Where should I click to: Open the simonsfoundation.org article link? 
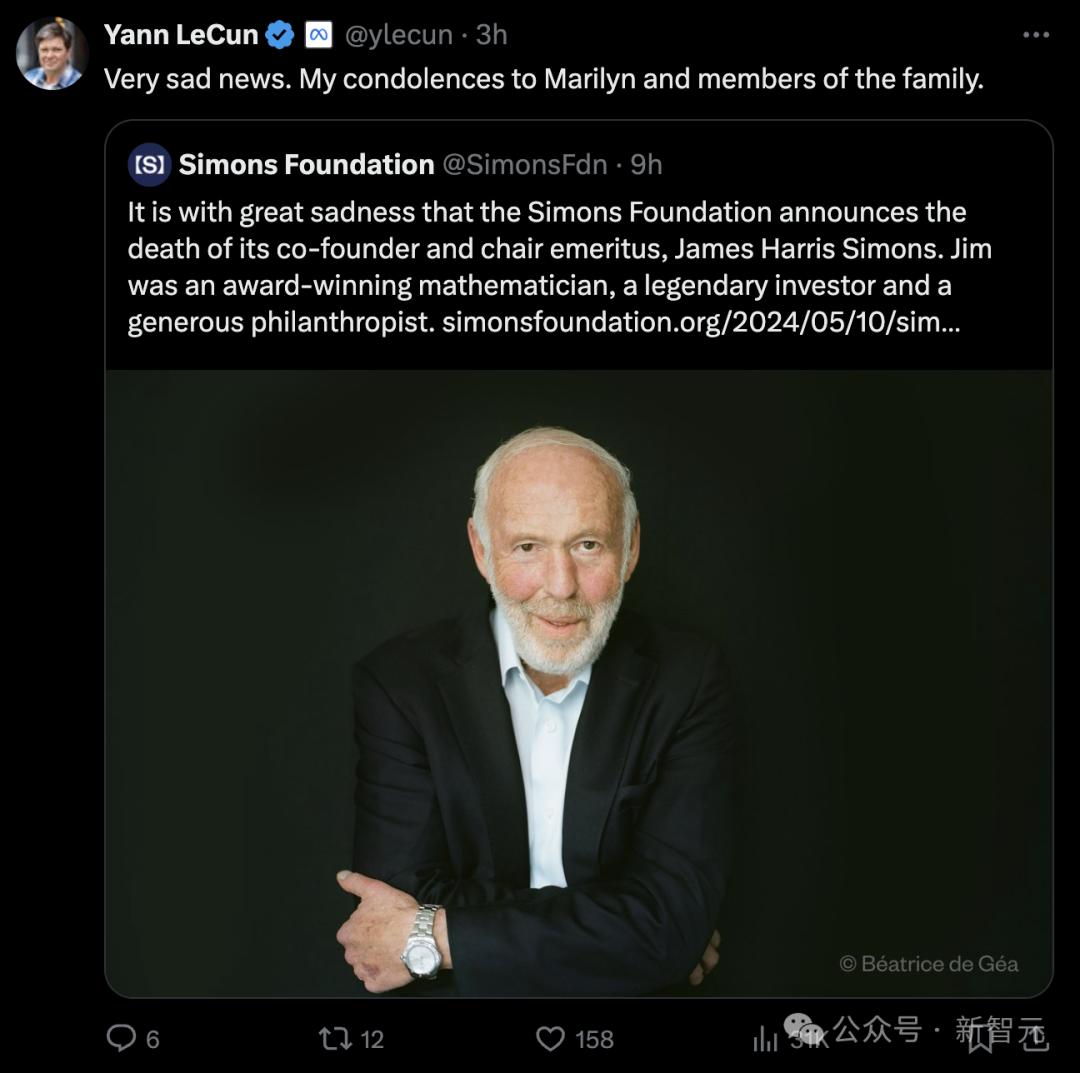(x=700, y=323)
